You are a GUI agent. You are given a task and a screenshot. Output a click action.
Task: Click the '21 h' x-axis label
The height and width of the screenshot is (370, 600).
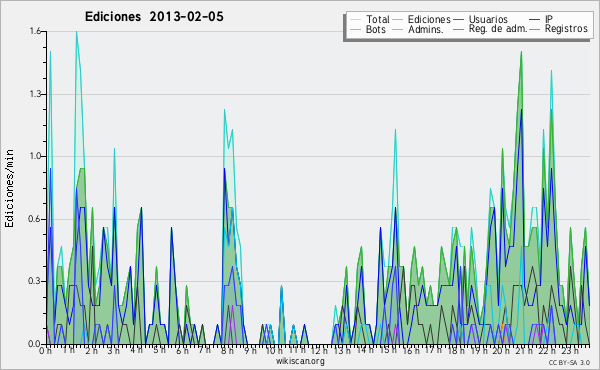[x=523, y=351]
